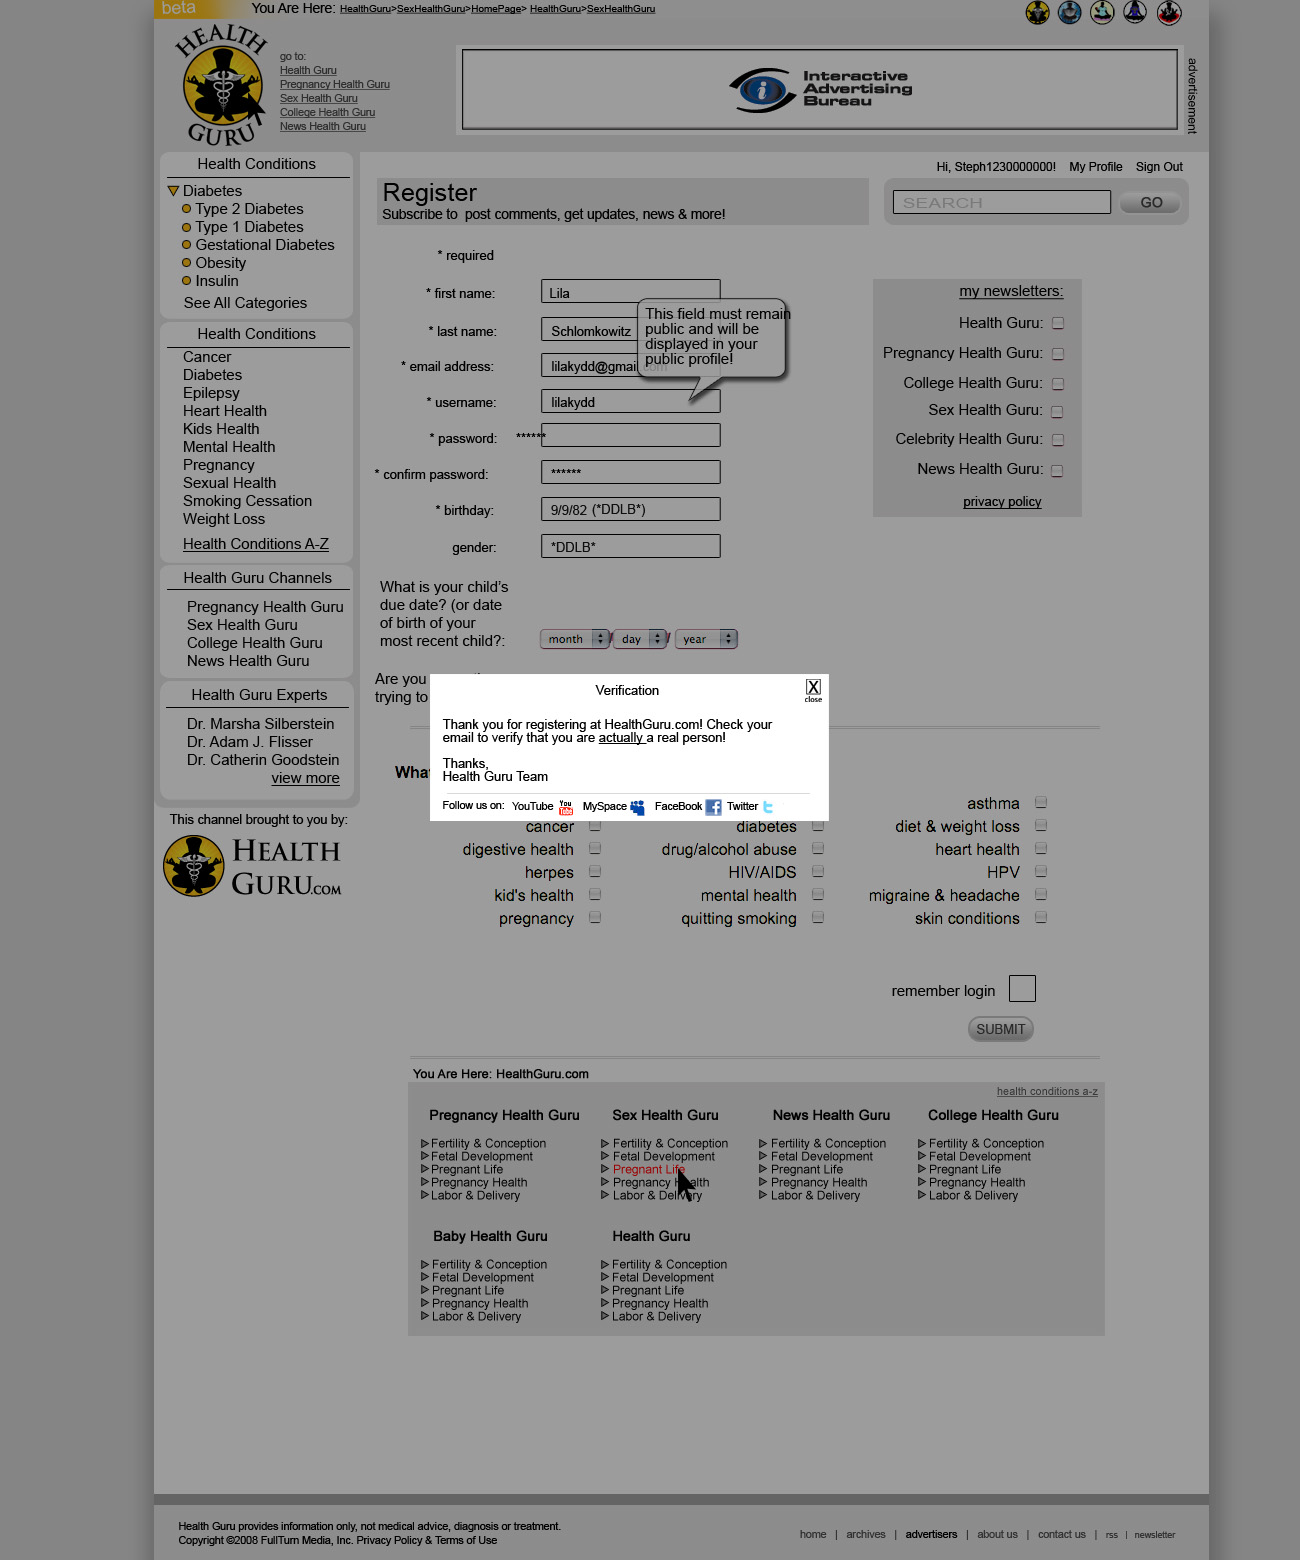Click the YouTube icon in the verification popup
The width and height of the screenshot is (1300, 1560).
566,807
